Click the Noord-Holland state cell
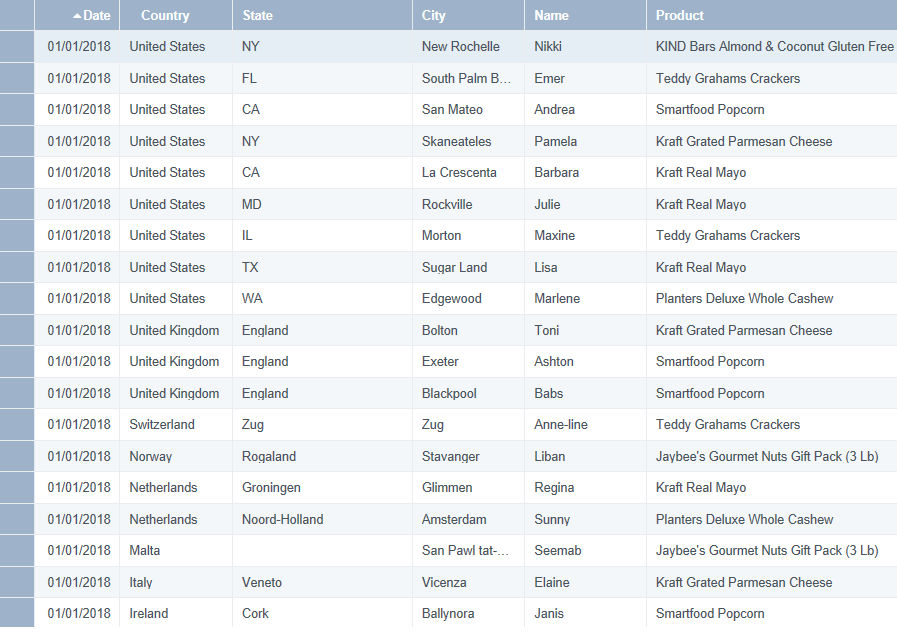897x634 pixels. [x=323, y=519]
